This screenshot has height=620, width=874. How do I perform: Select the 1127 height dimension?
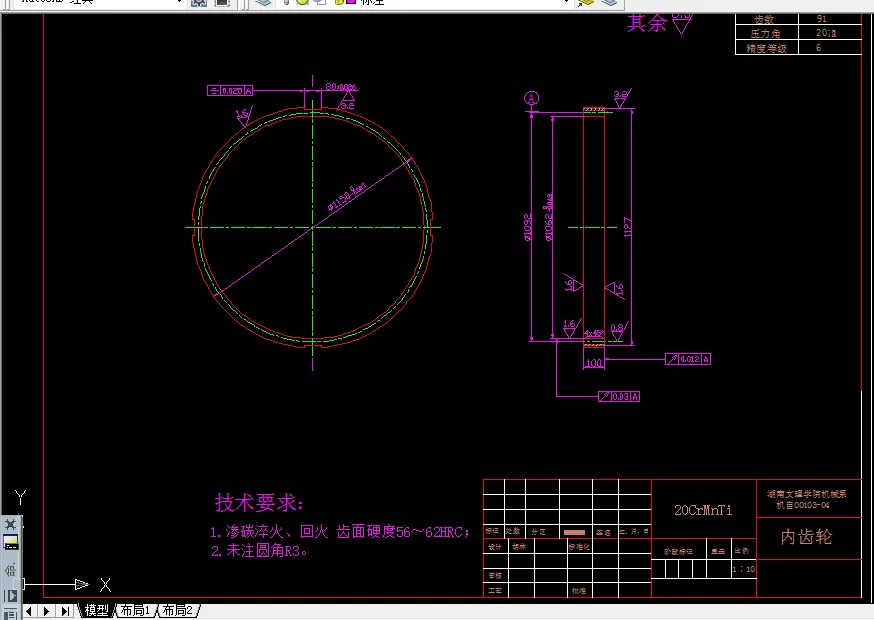(x=628, y=227)
